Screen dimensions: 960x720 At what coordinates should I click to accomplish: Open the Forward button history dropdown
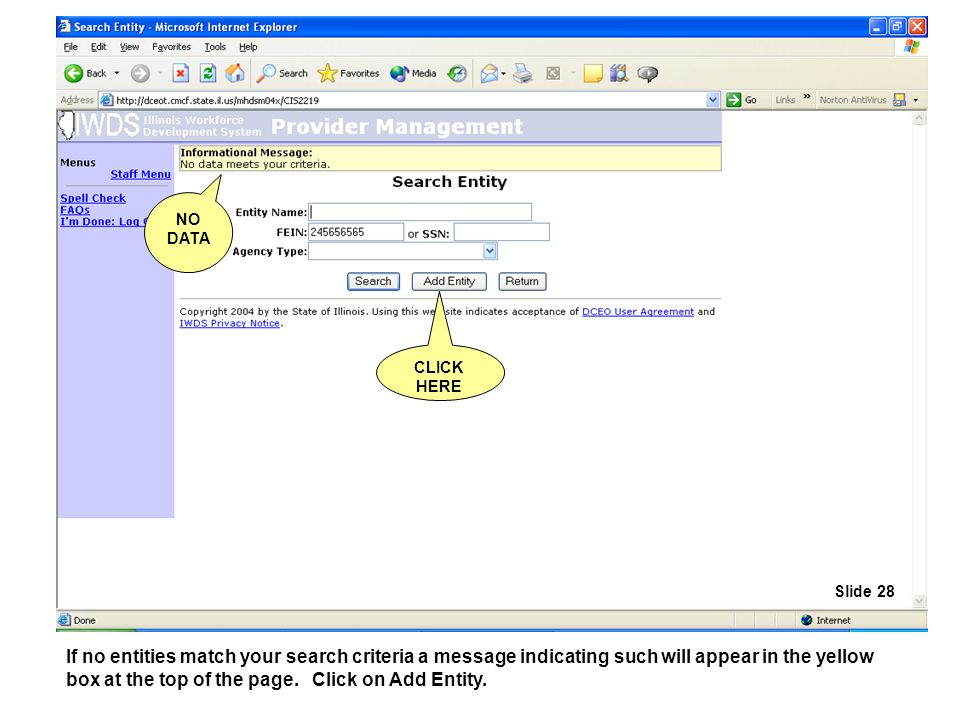[x=160, y=73]
